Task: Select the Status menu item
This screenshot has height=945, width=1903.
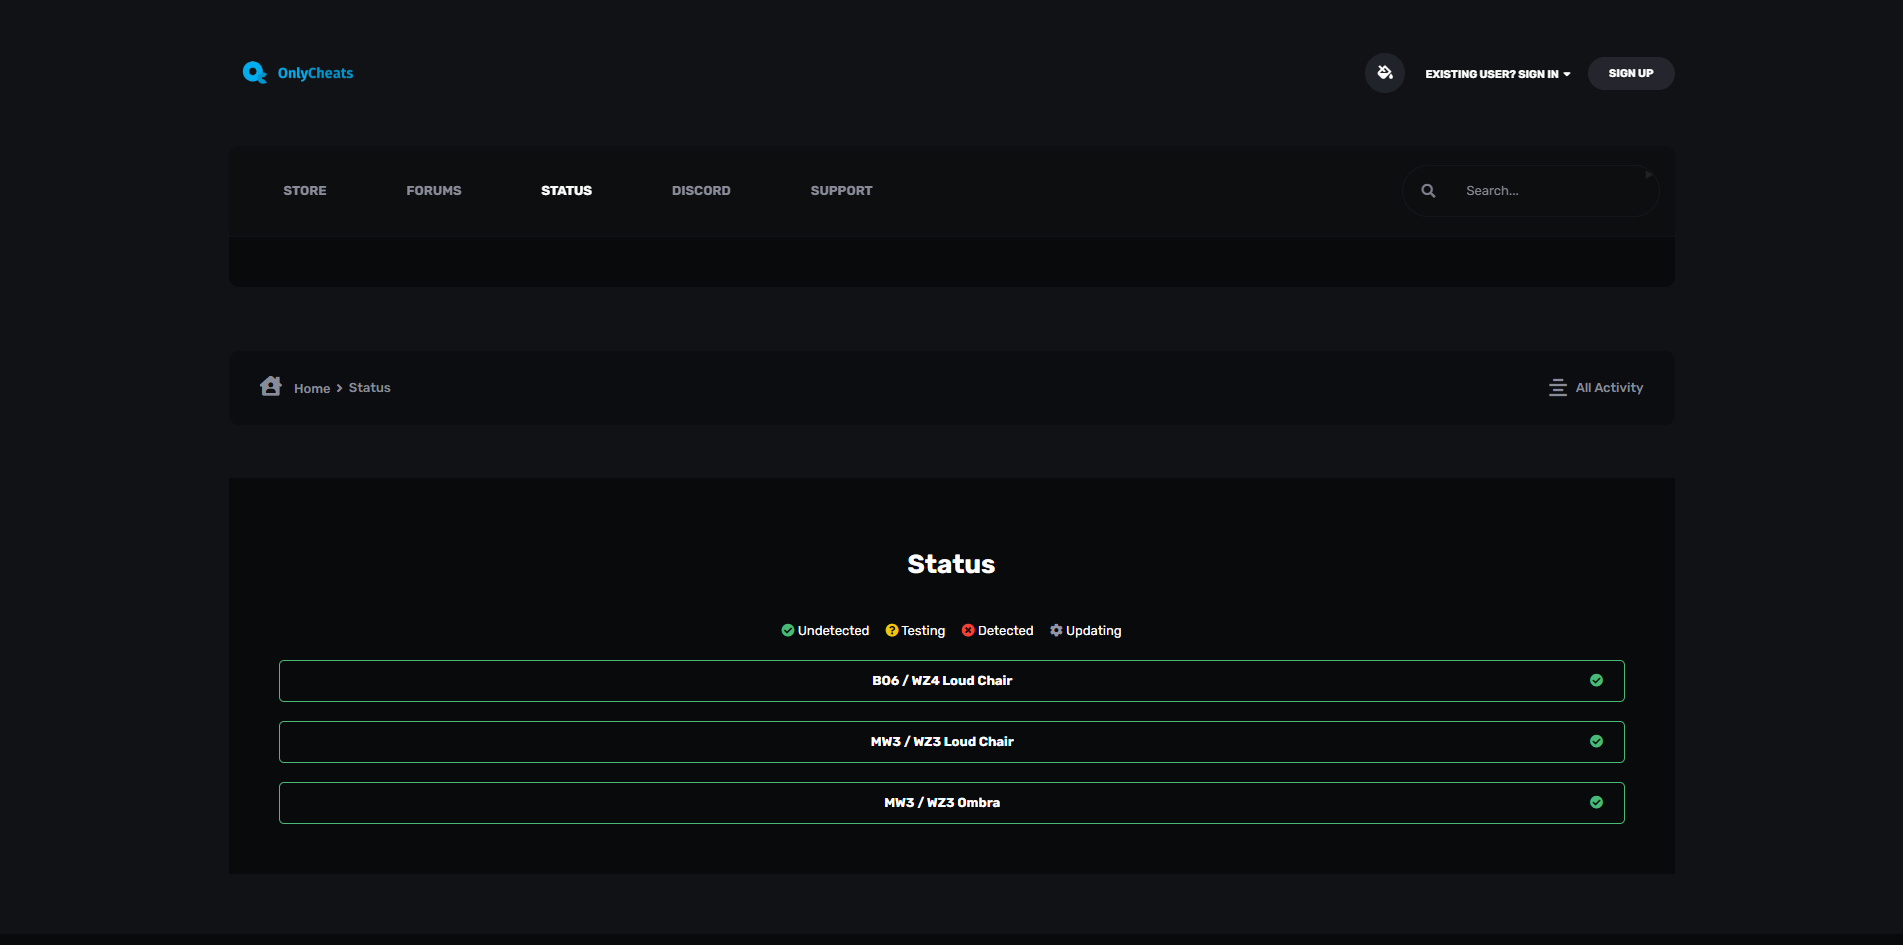Action: tap(566, 191)
